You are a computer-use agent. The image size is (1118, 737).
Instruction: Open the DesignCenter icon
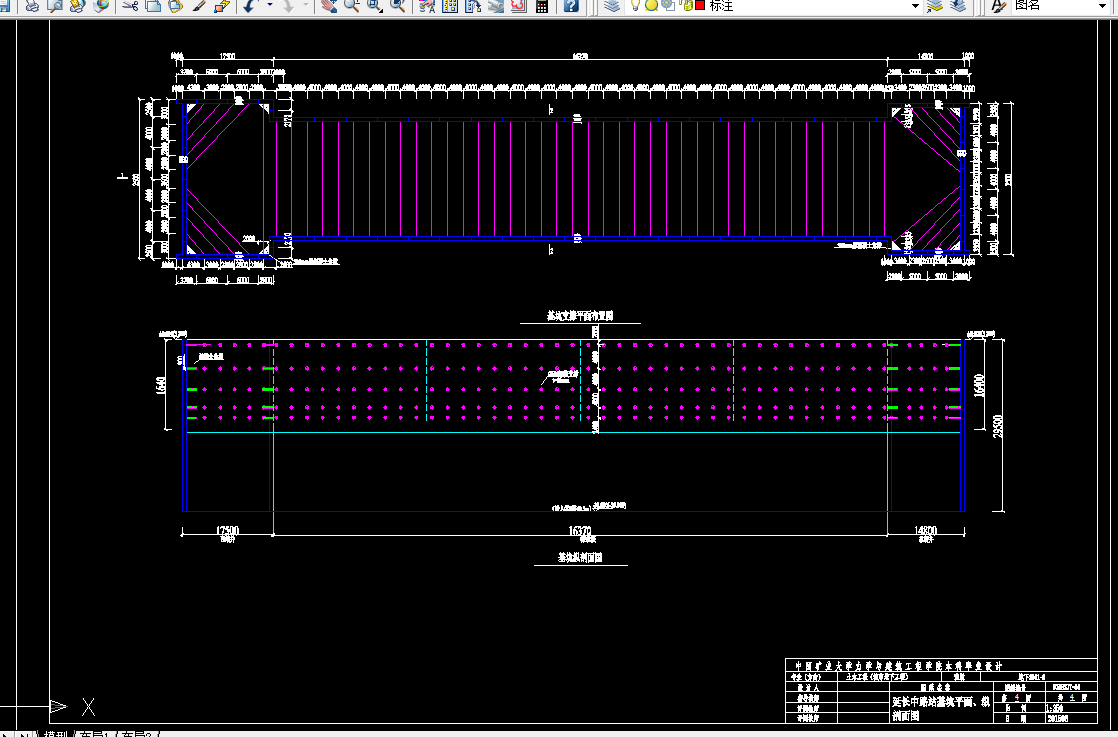pos(450,6)
